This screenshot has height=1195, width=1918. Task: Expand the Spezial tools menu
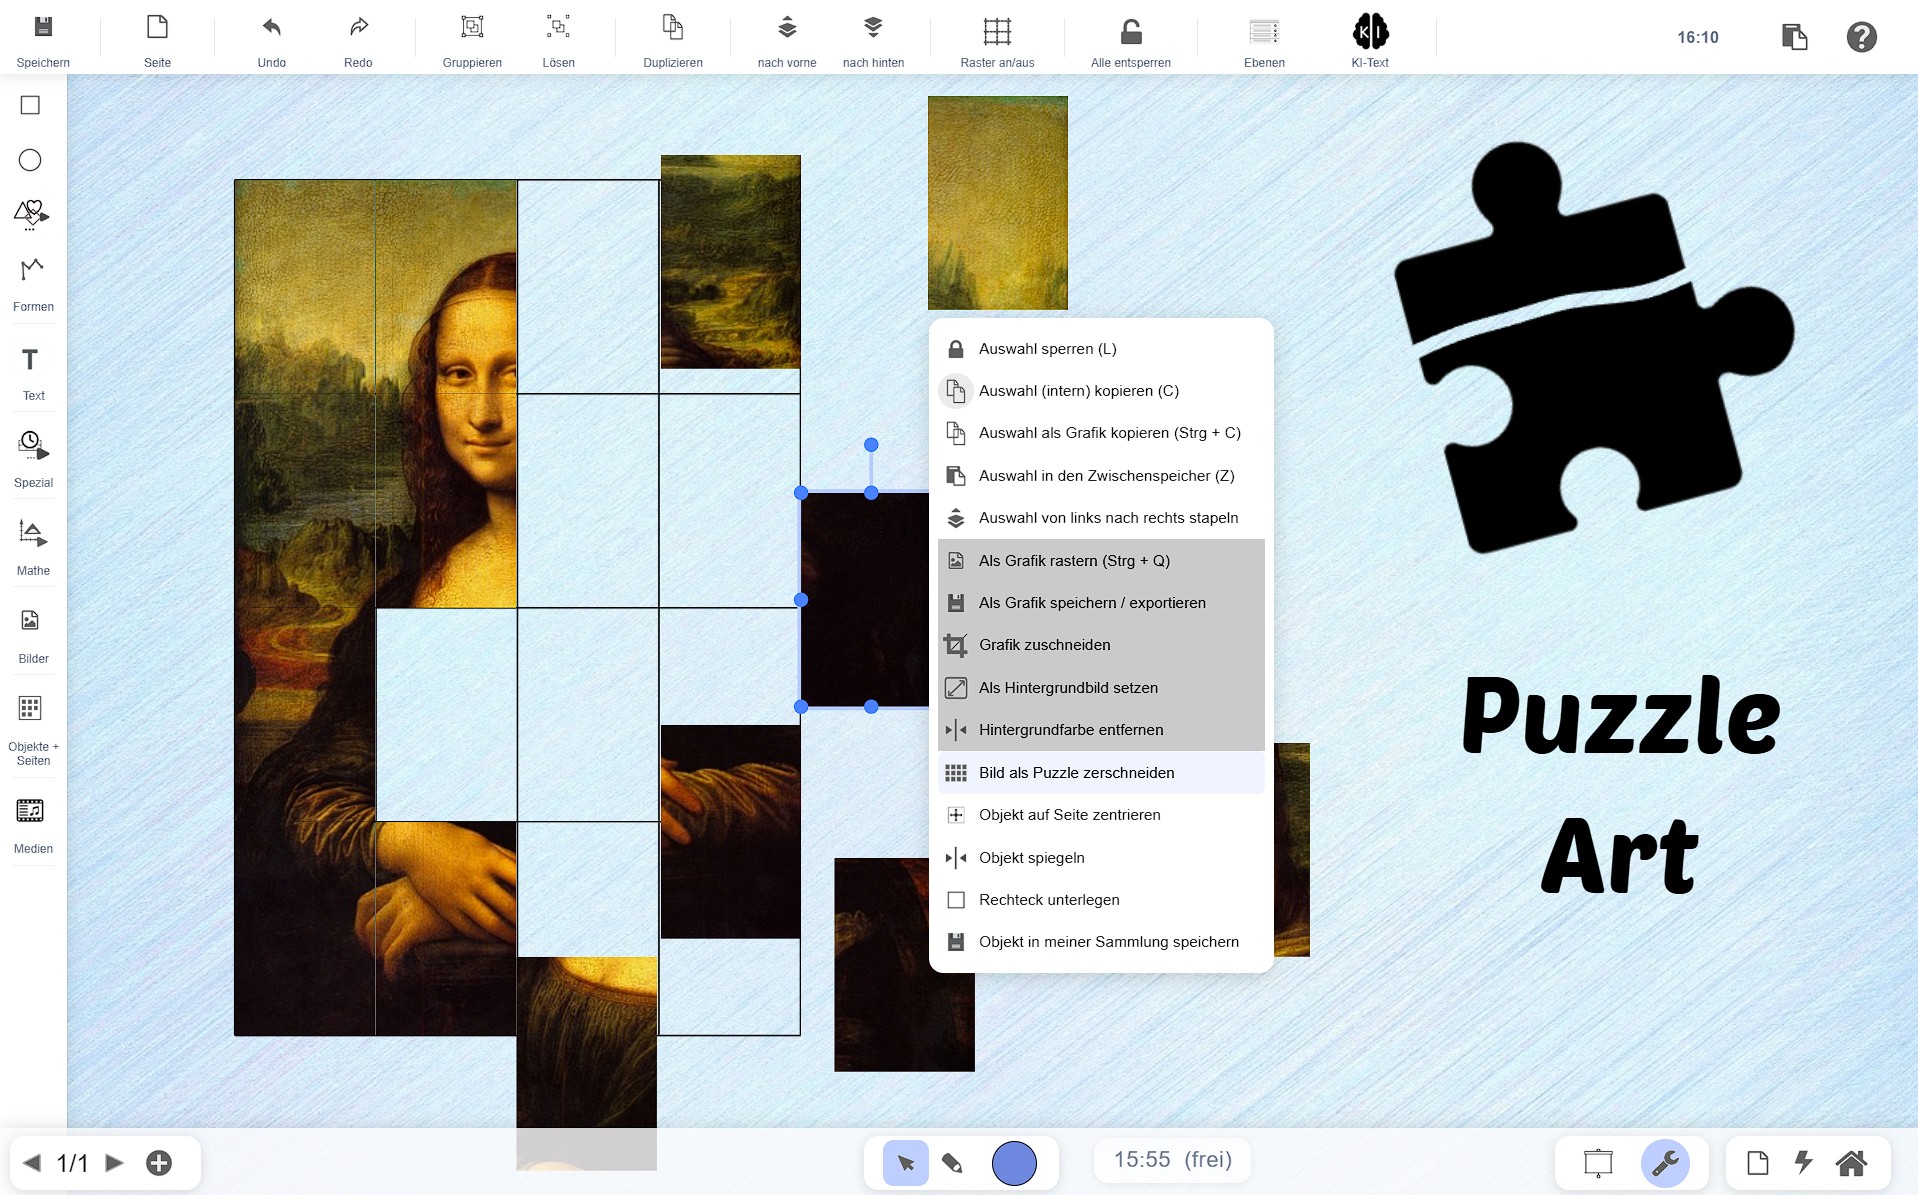[x=32, y=445]
